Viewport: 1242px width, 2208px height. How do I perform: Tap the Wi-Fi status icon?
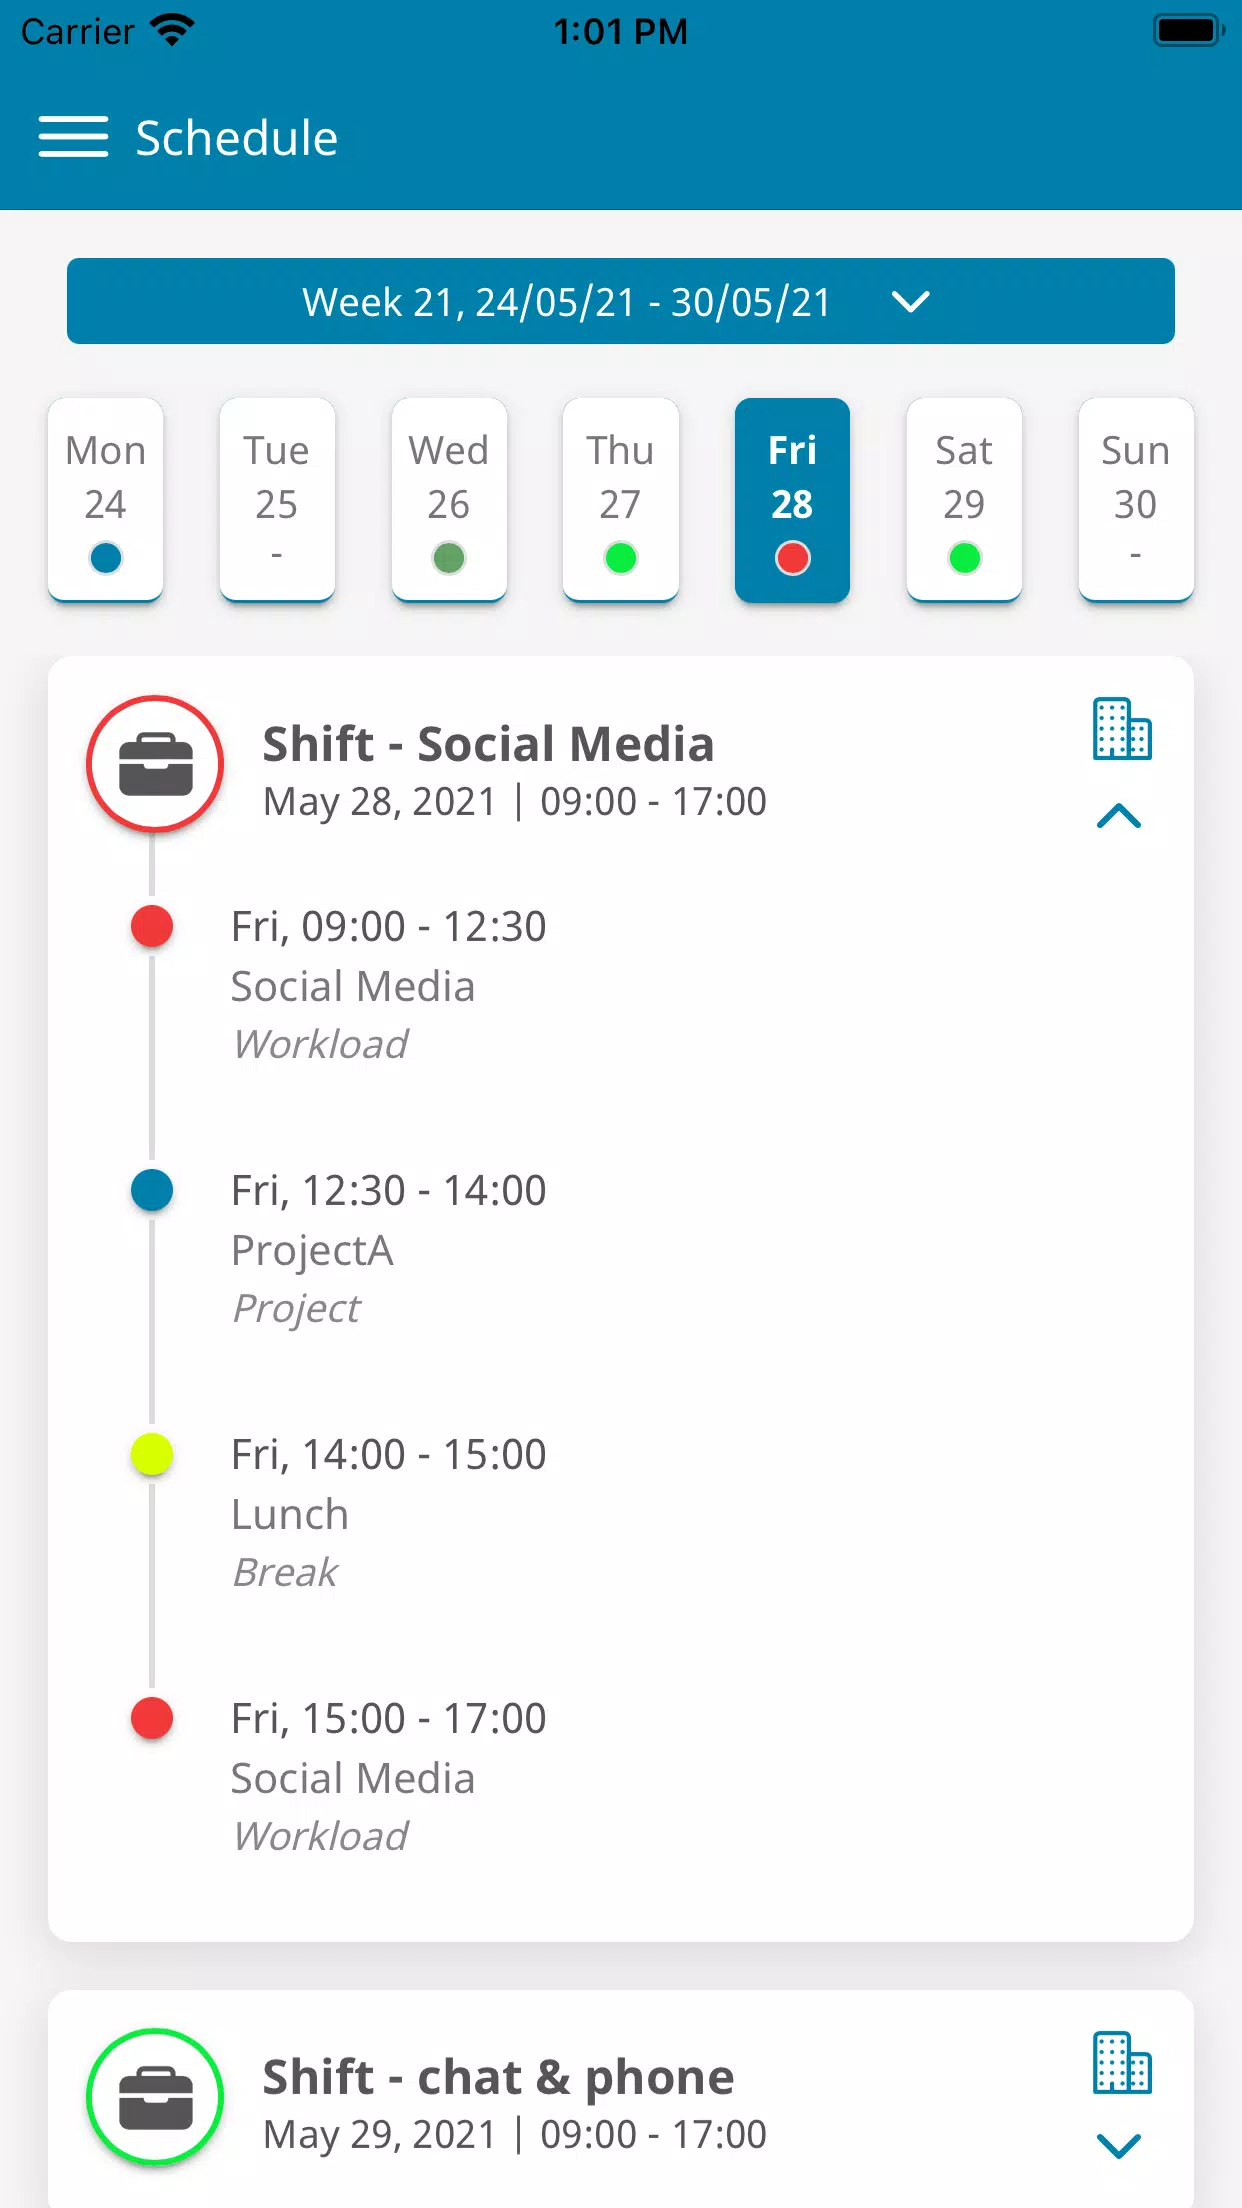point(173,31)
